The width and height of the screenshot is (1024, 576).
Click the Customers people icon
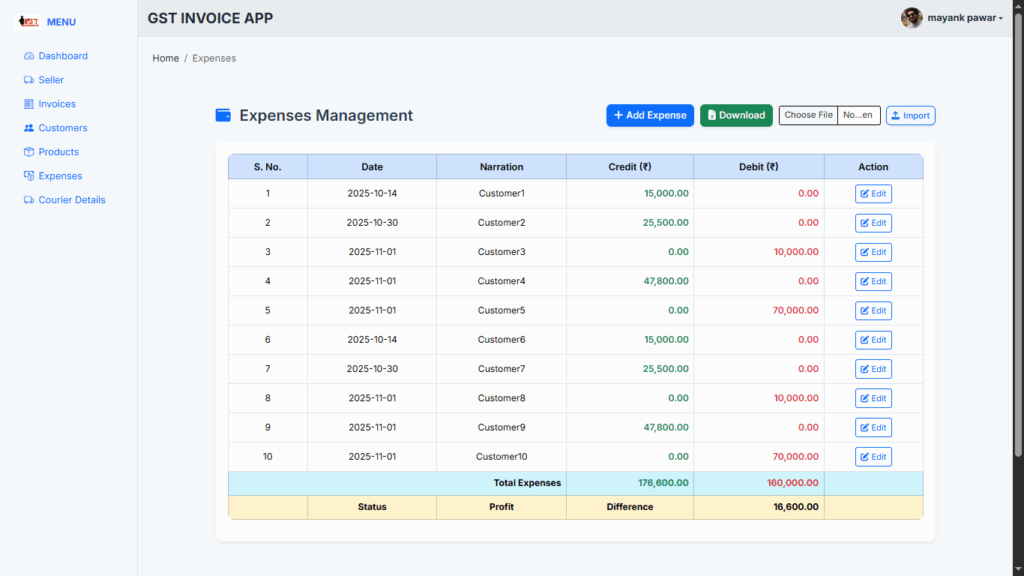(29, 128)
